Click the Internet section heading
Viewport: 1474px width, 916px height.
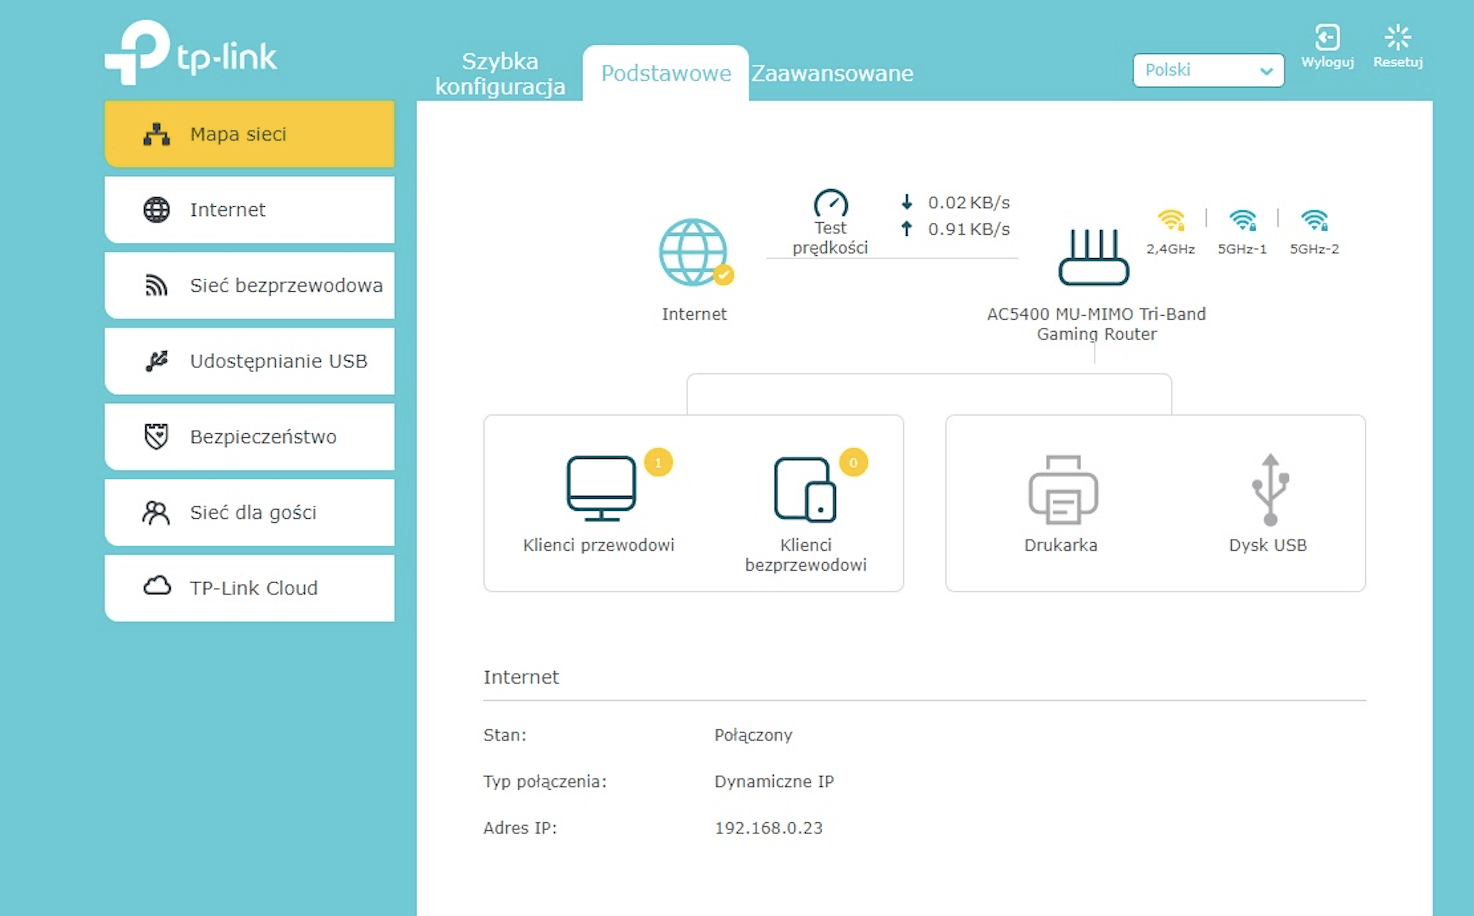521,677
